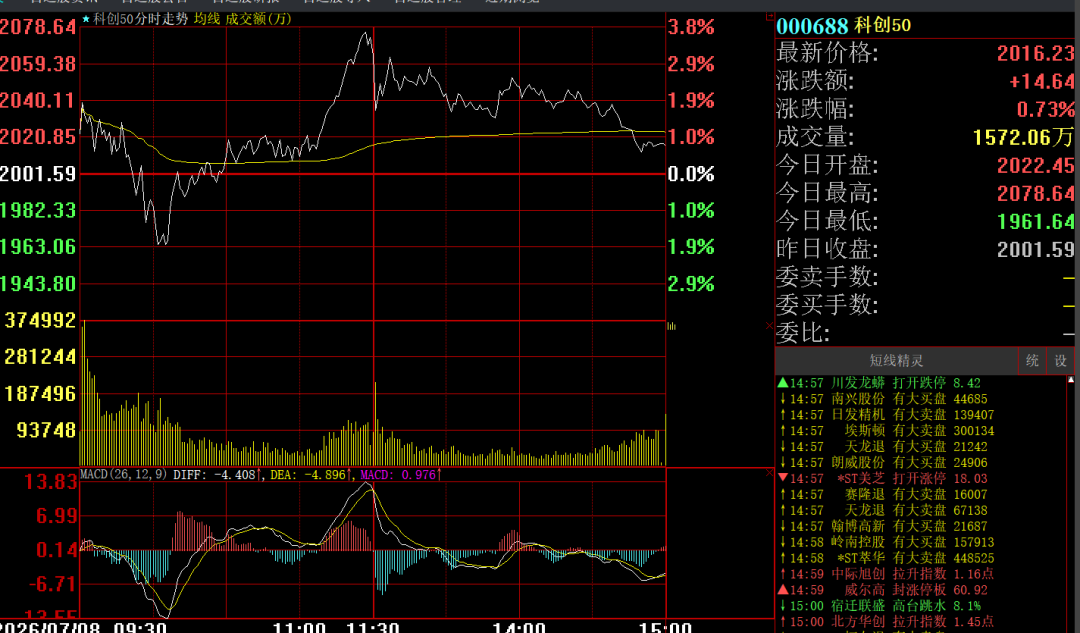Screen dimensions: 1080x633
Task: Click the down arrow on 南兴股份 row
Action: point(782,399)
